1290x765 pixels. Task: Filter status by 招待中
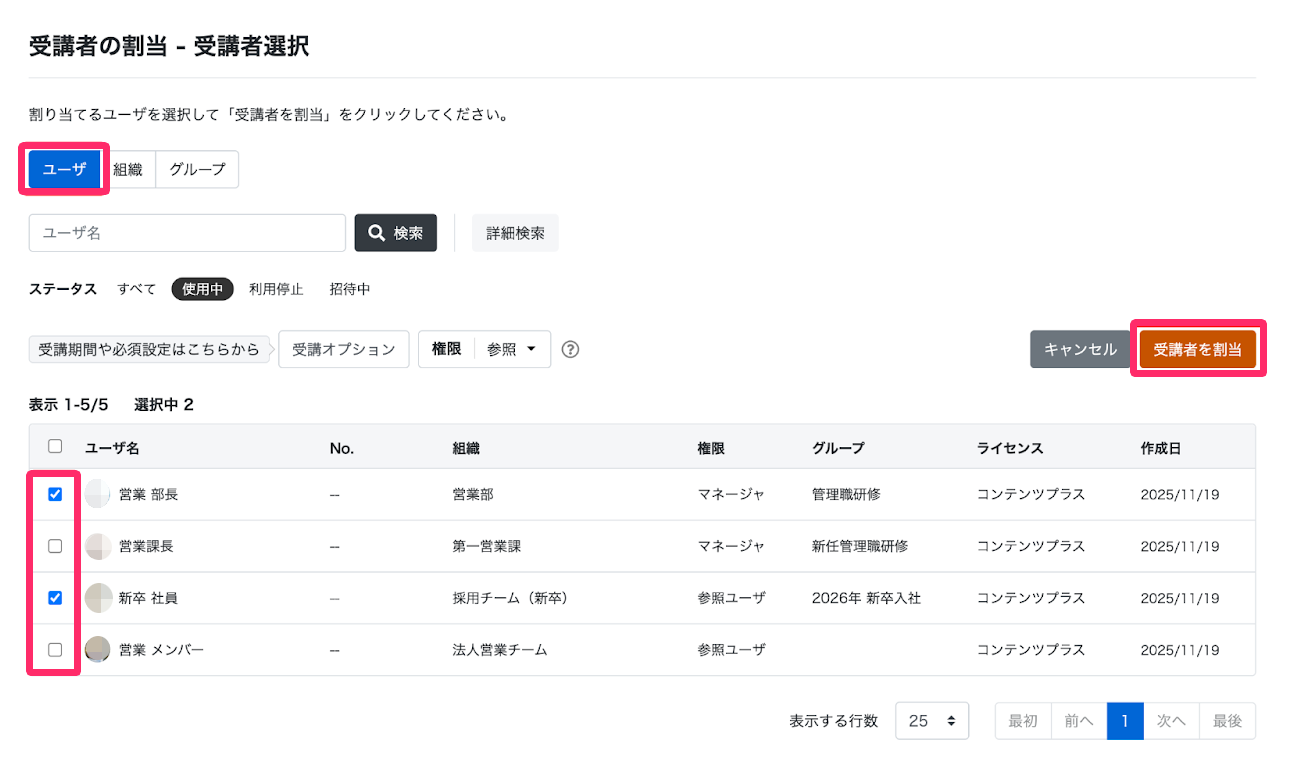click(x=350, y=289)
